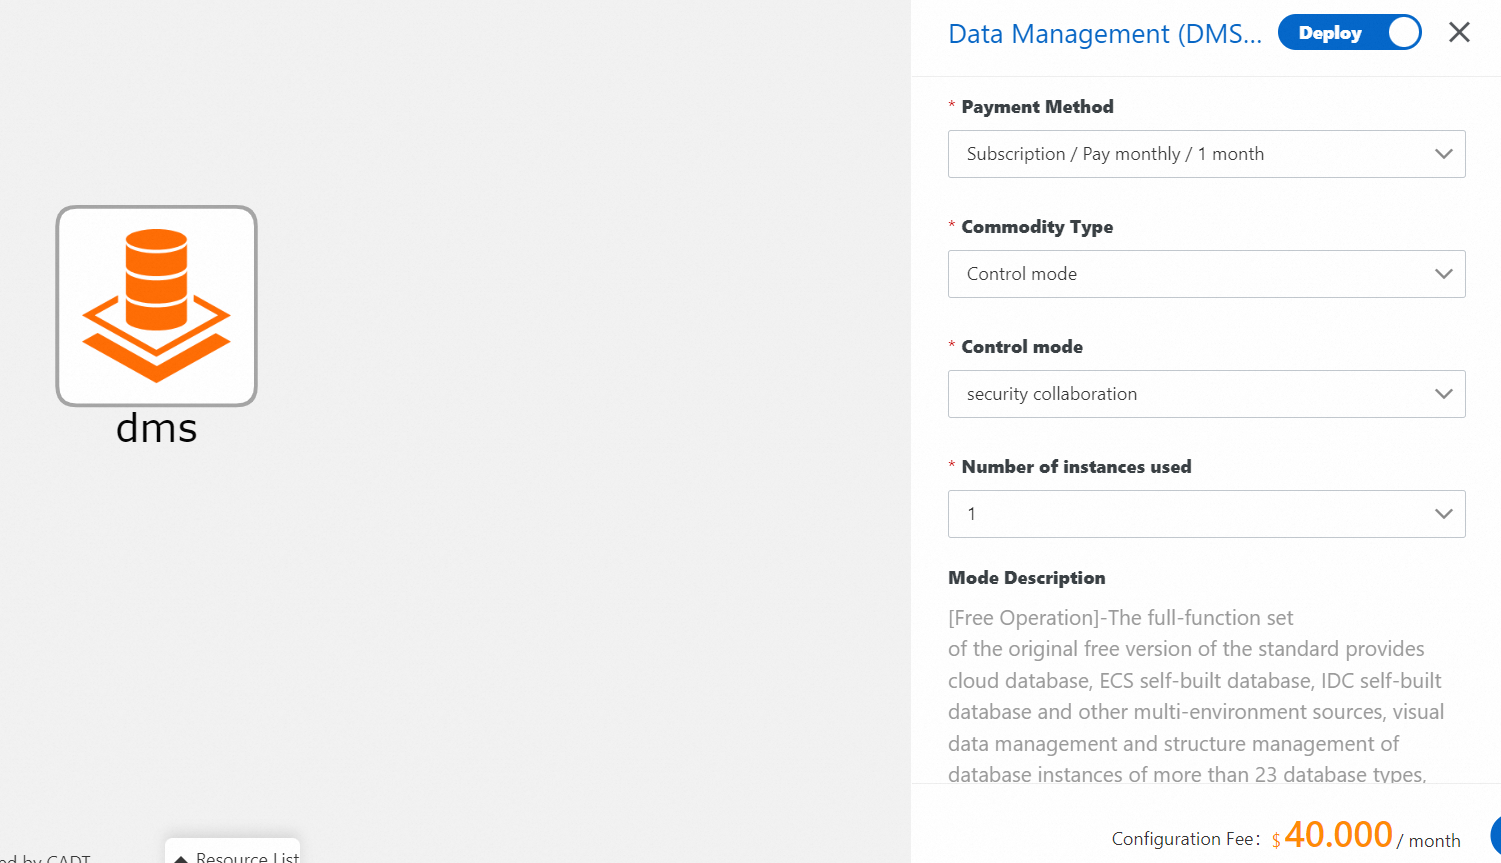Click the Payment Method dropdown arrow icon
1501x863 pixels.
pyautogui.click(x=1443, y=154)
